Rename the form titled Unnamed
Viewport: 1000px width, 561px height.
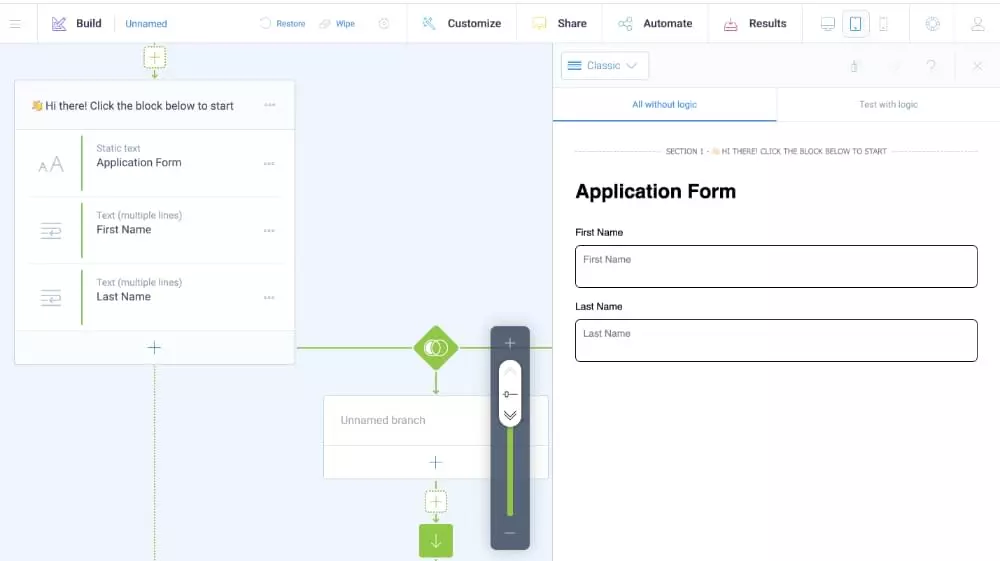click(x=146, y=24)
